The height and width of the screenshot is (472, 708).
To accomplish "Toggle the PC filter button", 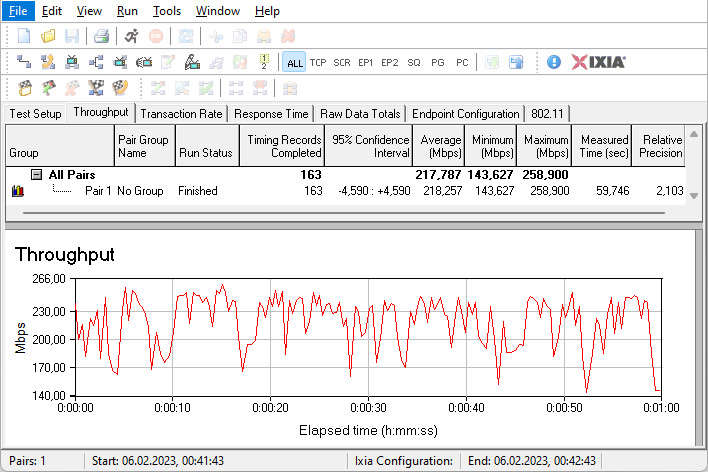I will coord(462,62).
